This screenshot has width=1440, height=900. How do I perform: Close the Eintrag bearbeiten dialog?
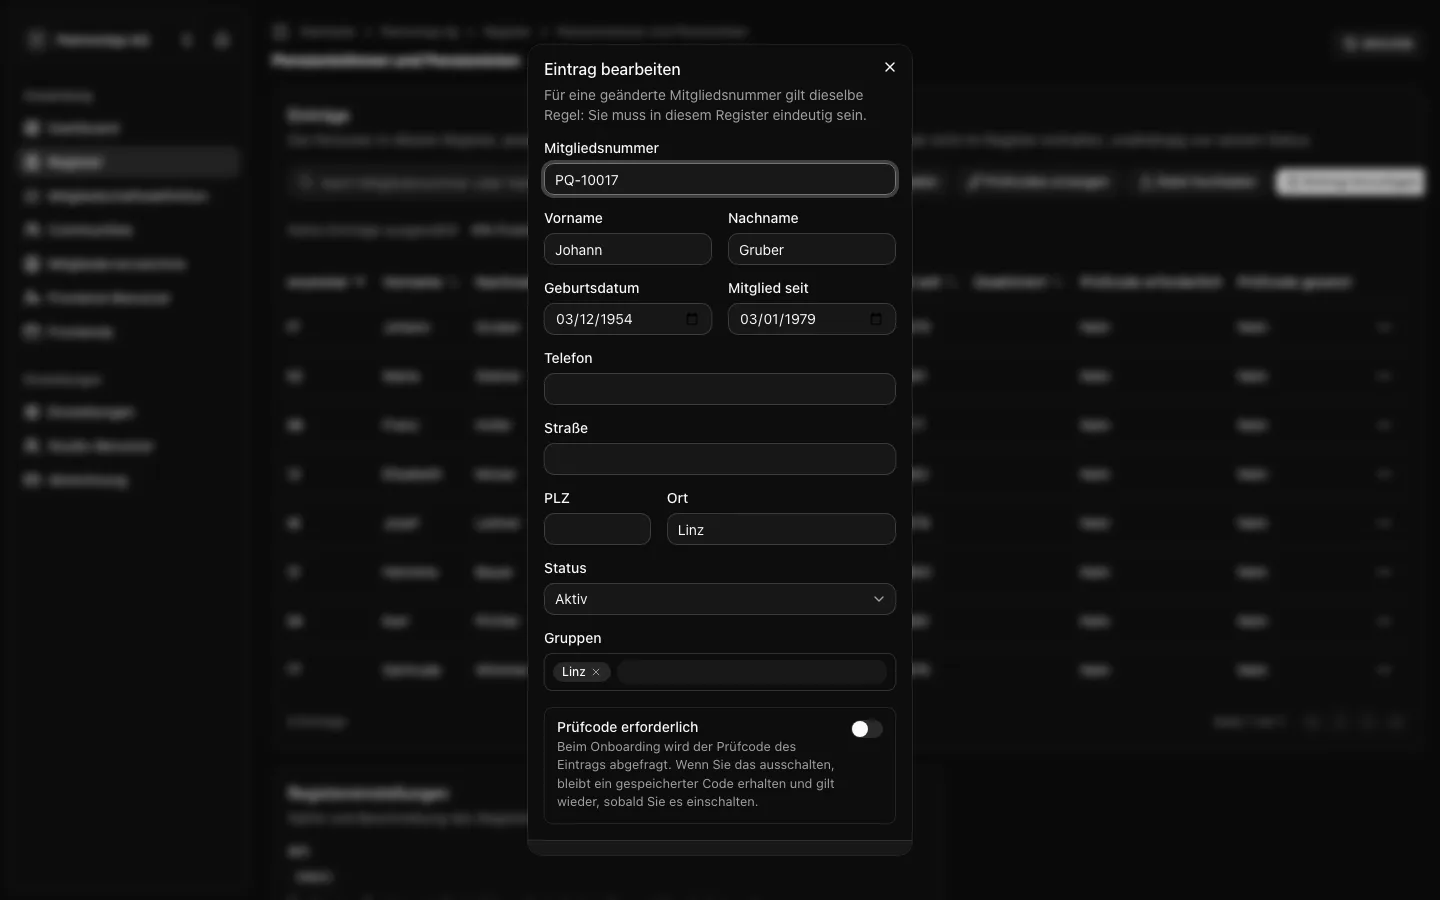coord(890,67)
